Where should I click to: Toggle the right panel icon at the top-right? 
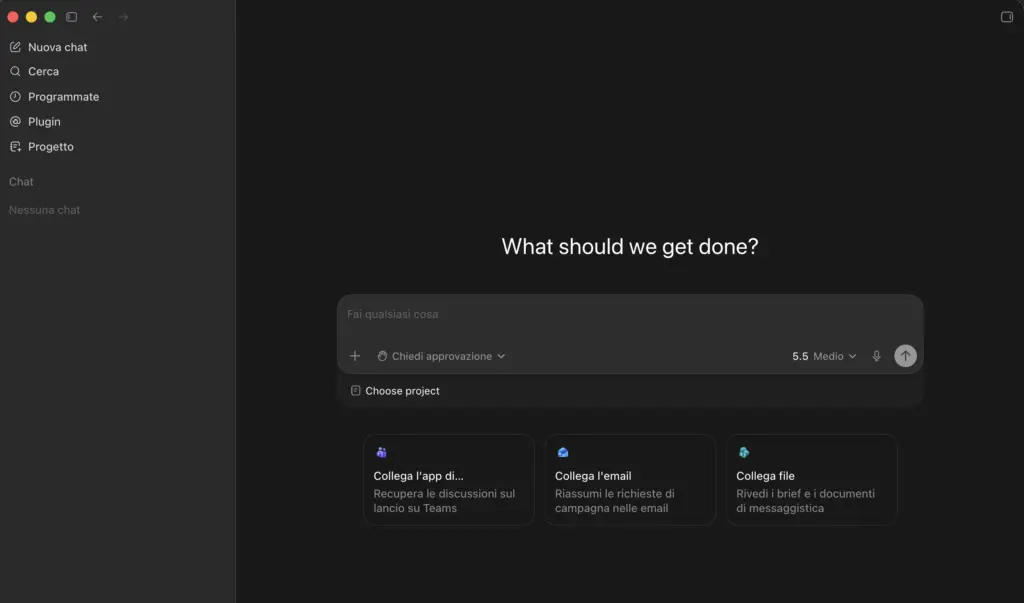click(1006, 17)
